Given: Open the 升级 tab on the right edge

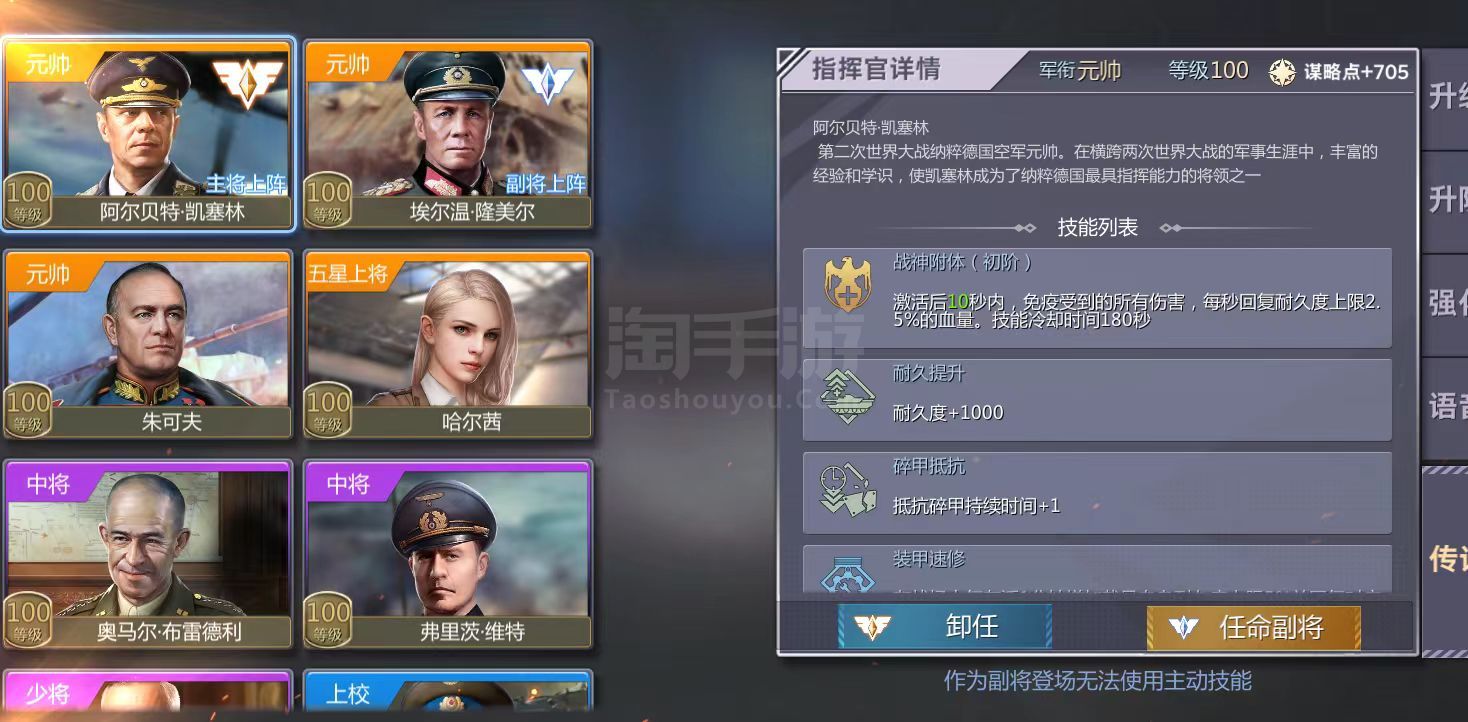Looking at the screenshot, I should pos(1445,98).
